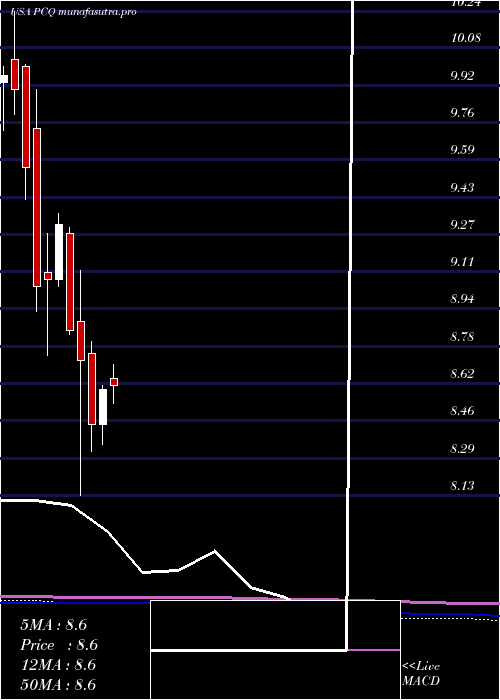
Task: Click the 9.11 price axis label
Action: (462, 261)
